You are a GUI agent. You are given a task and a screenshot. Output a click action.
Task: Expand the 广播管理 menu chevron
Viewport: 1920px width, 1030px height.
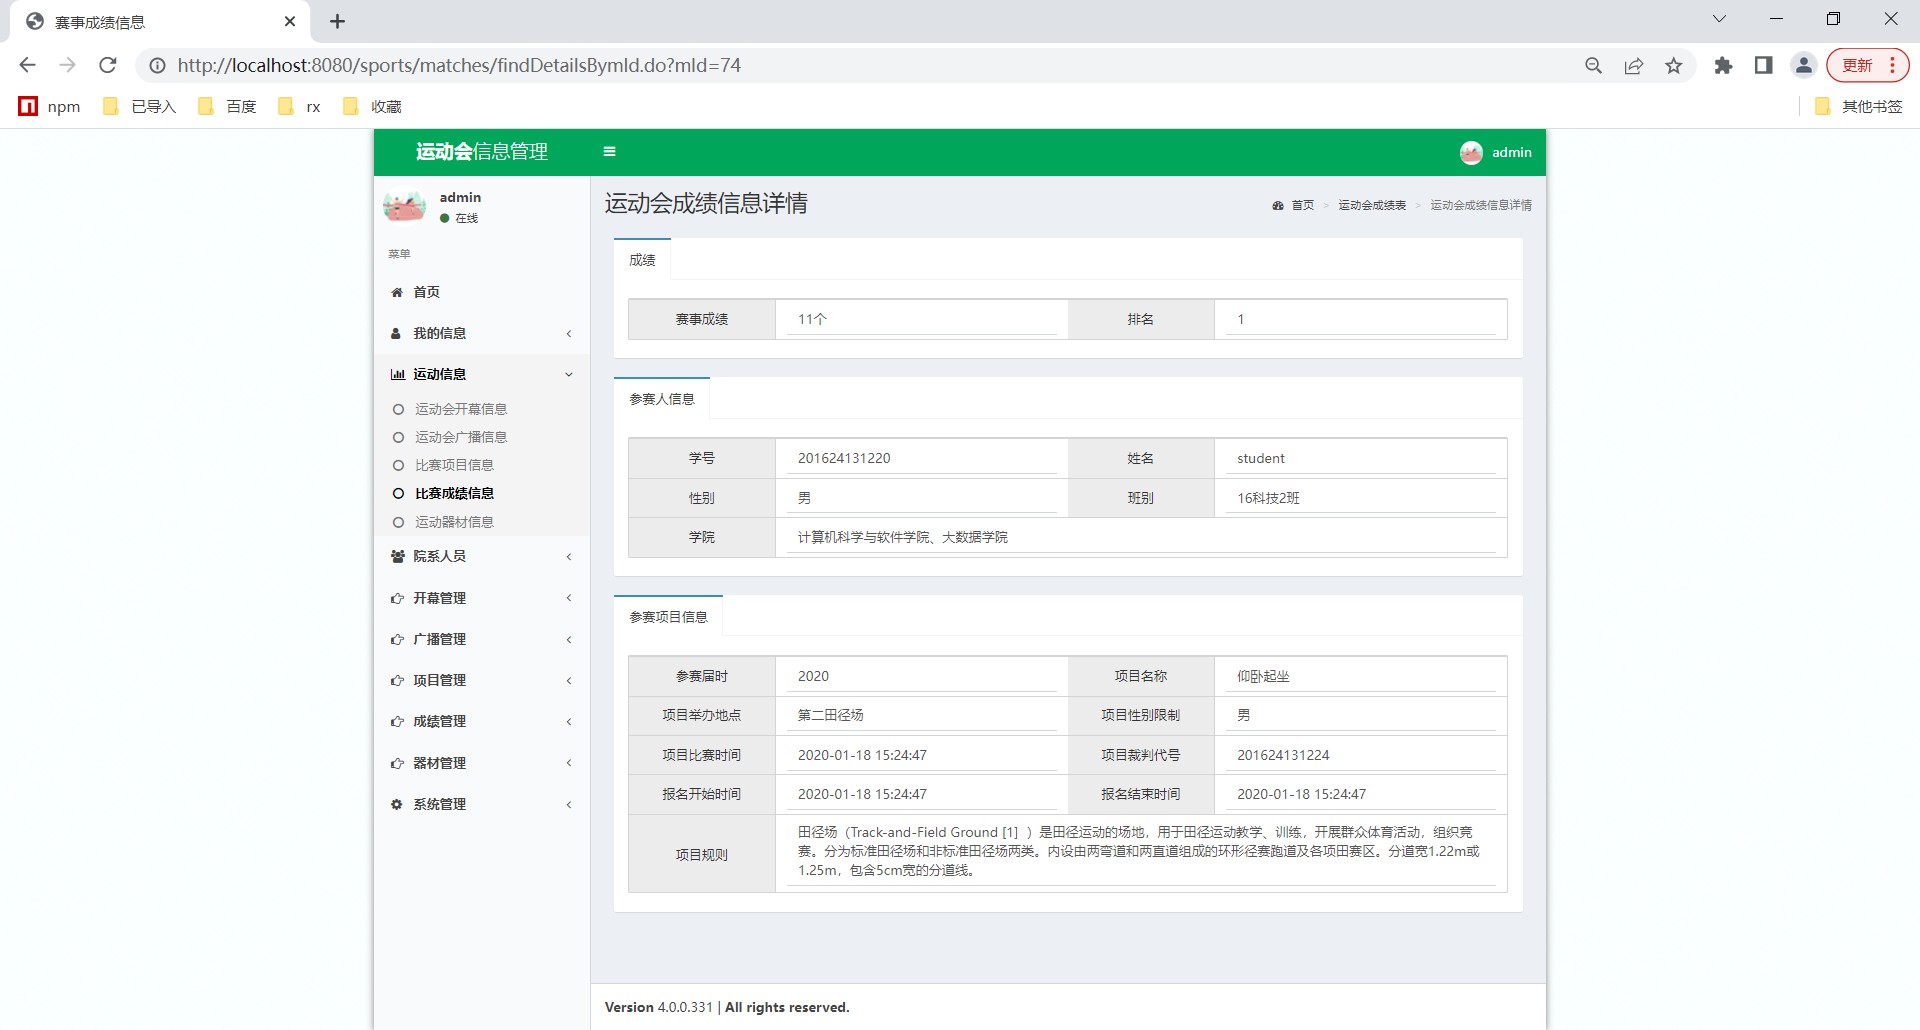(569, 639)
